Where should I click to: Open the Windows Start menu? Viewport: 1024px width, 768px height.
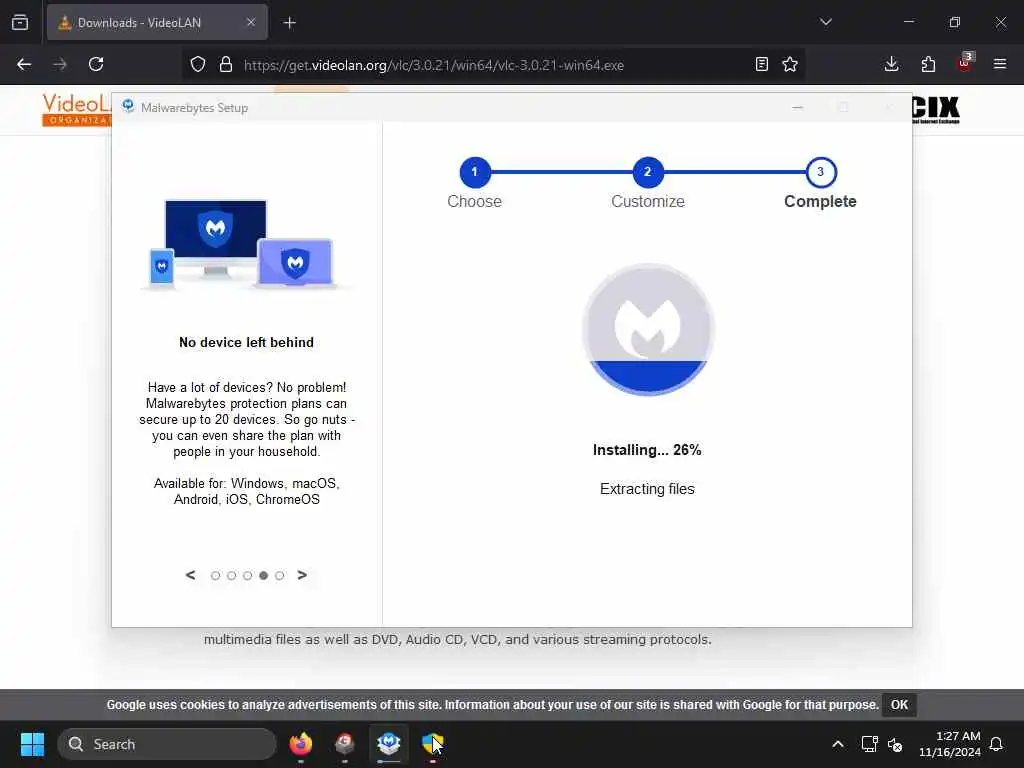[32, 744]
